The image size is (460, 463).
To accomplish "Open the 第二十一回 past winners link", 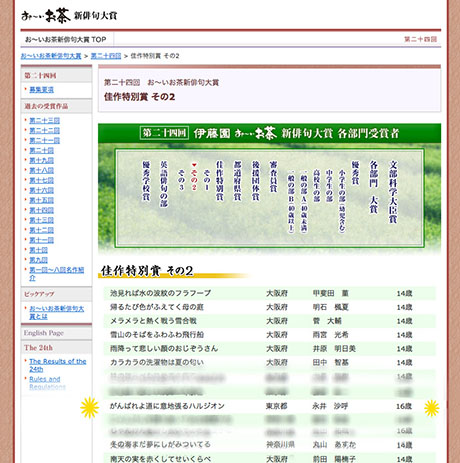I will (45, 140).
